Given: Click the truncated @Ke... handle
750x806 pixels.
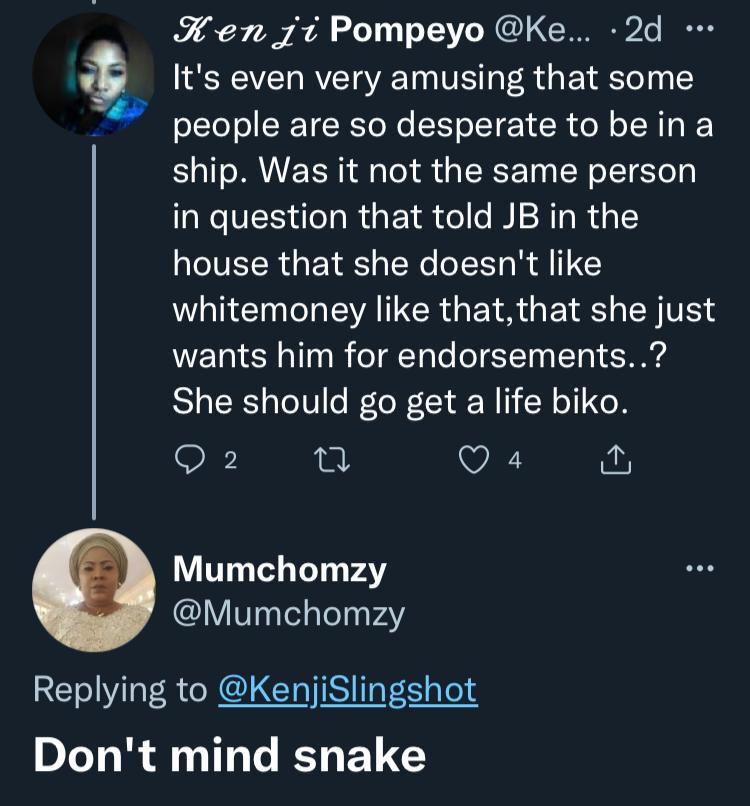Looking at the screenshot, I should click(543, 30).
